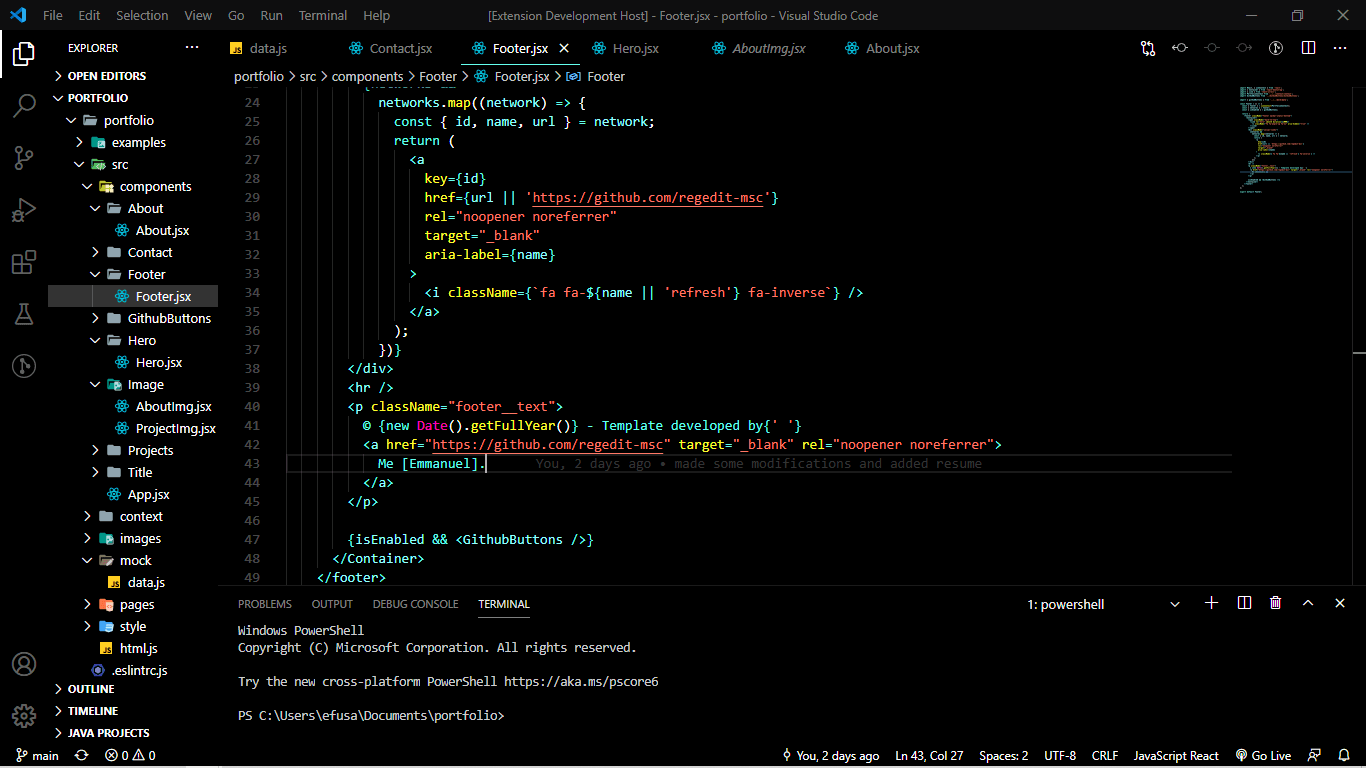1366x768 pixels.
Task: Create a new terminal with plus icon
Action: click(1211, 603)
